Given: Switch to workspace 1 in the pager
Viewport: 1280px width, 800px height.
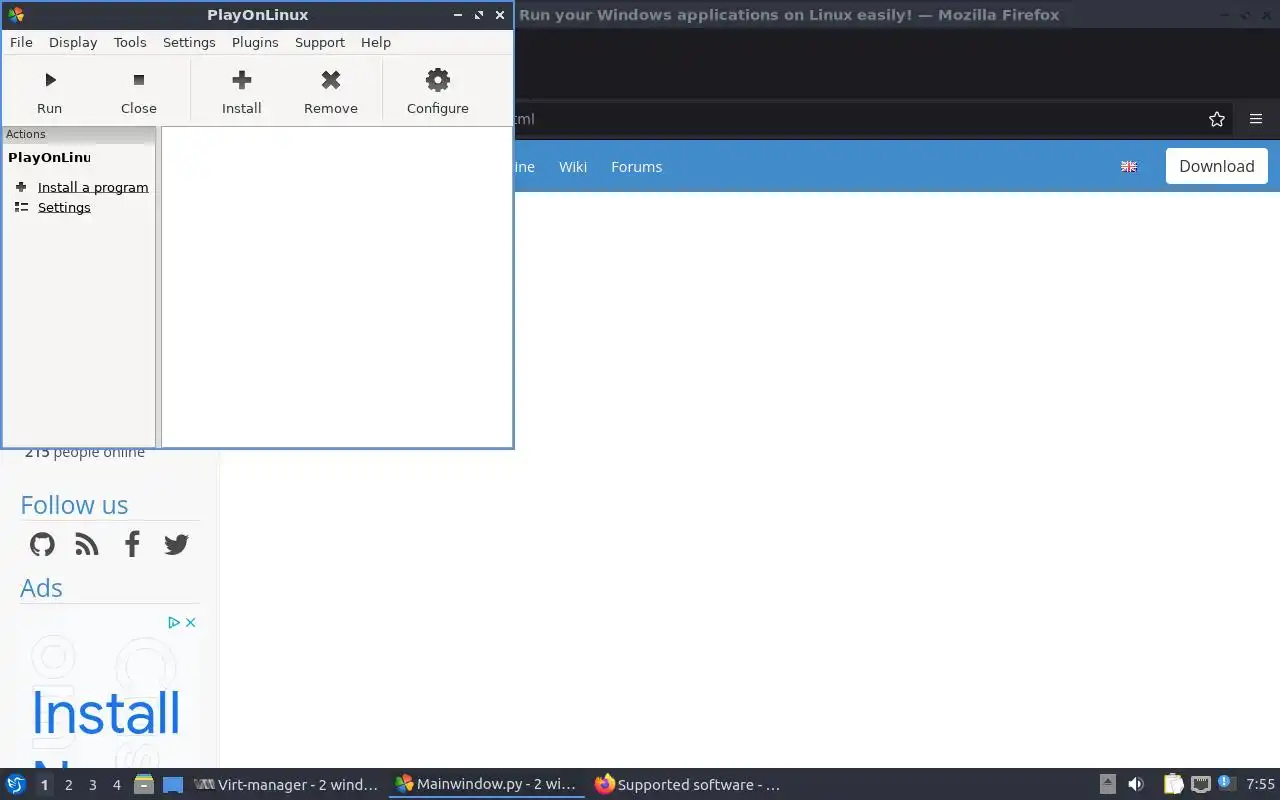Looking at the screenshot, I should (x=44, y=785).
